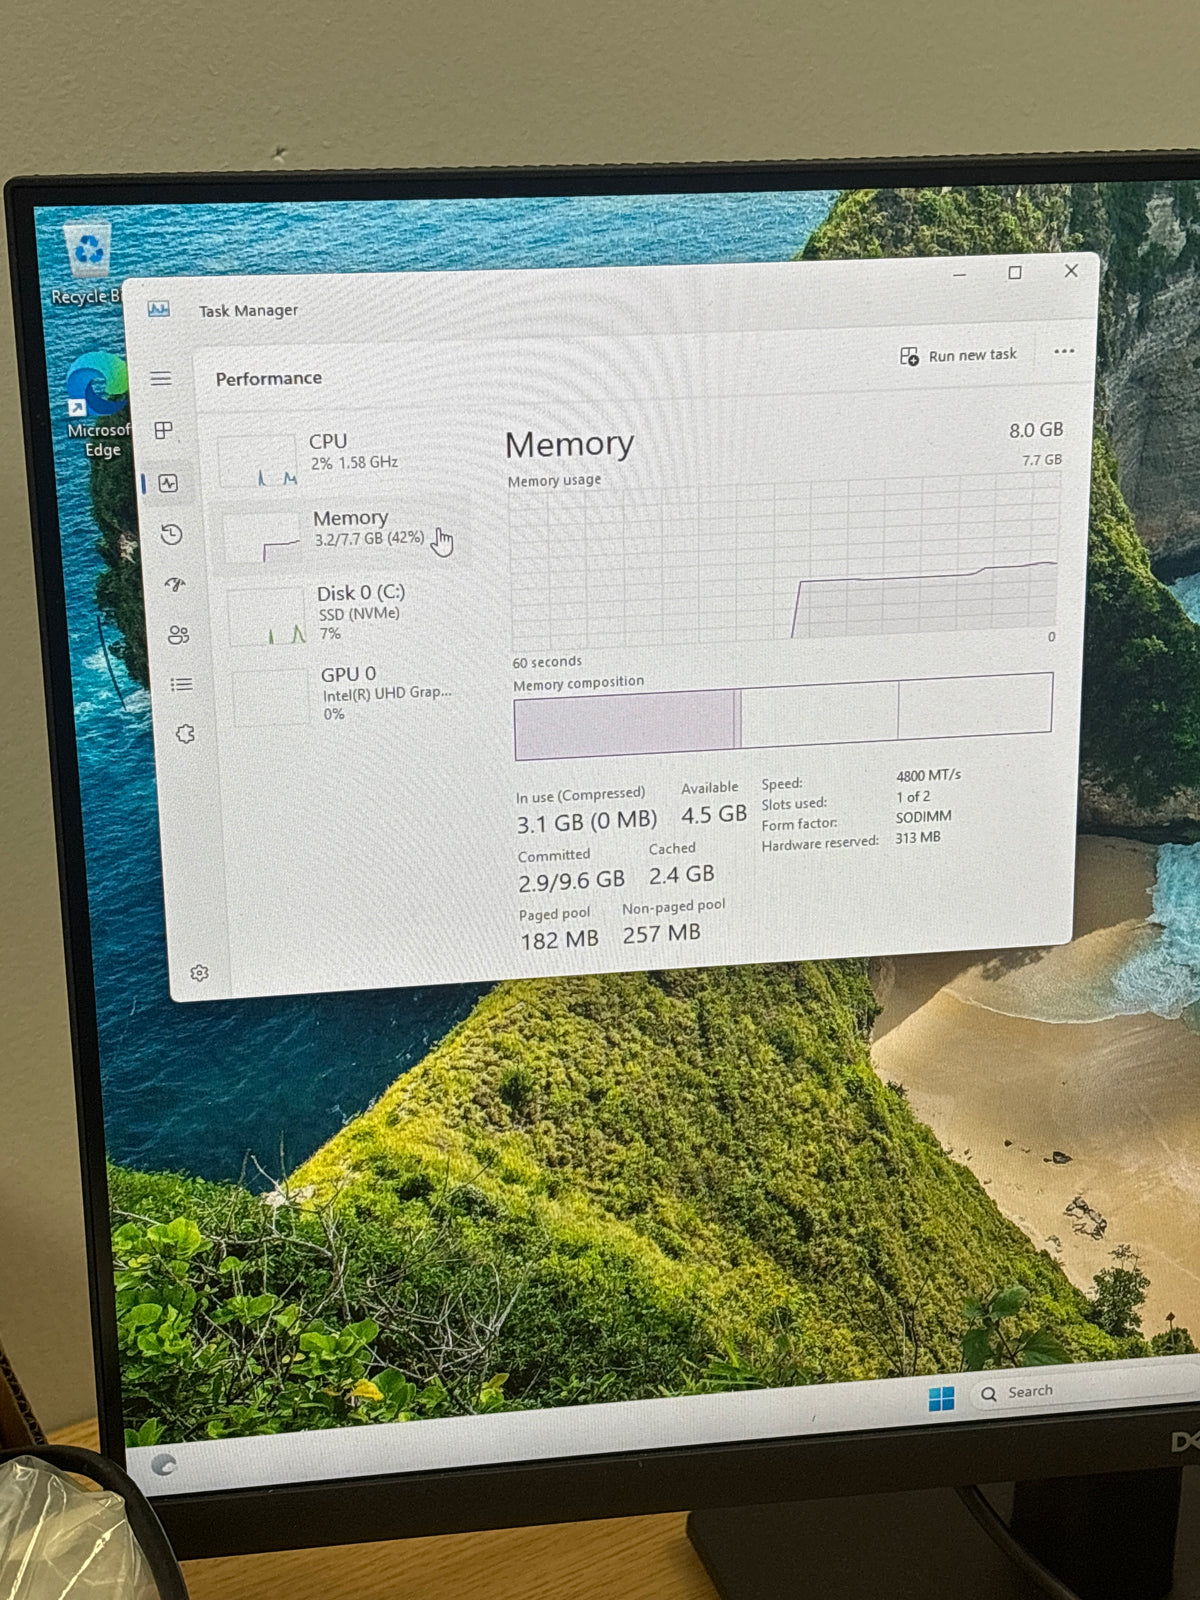Viewport: 1200px width, 1600px height.
Task: Click the GPU 0 mini graph thumbnail
Action: (270, 696)
